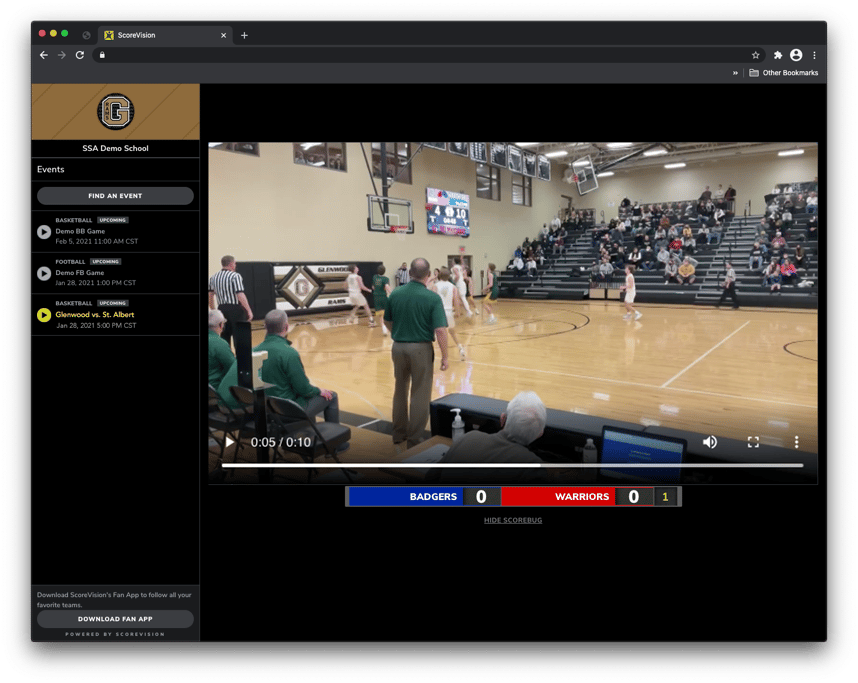Viewport: 858px width, 683px height.
Task: Open the video player overflow menu
Action: [796, 440]
